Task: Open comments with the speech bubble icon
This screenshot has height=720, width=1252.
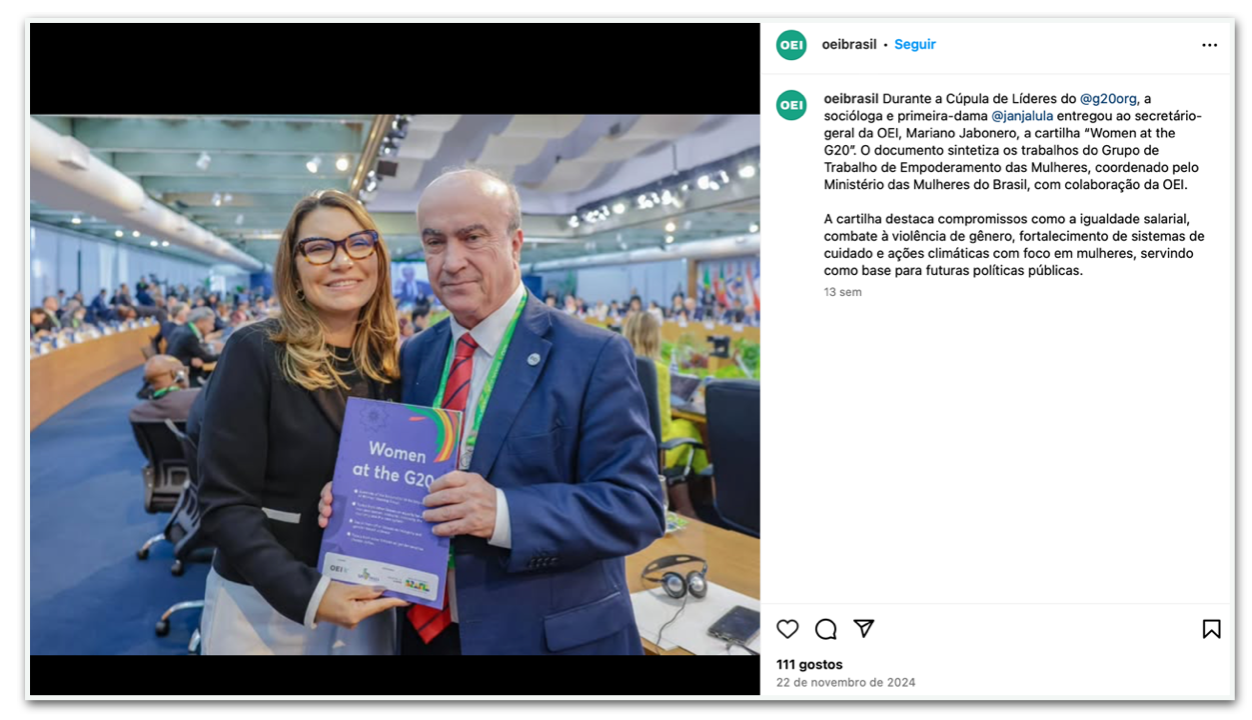Action: pos(826,629)
